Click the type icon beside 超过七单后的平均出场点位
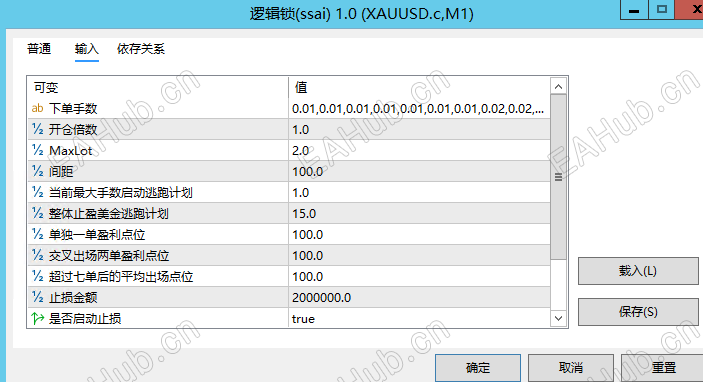The width and height of the screenshot is (703, 382). (38, 277)
